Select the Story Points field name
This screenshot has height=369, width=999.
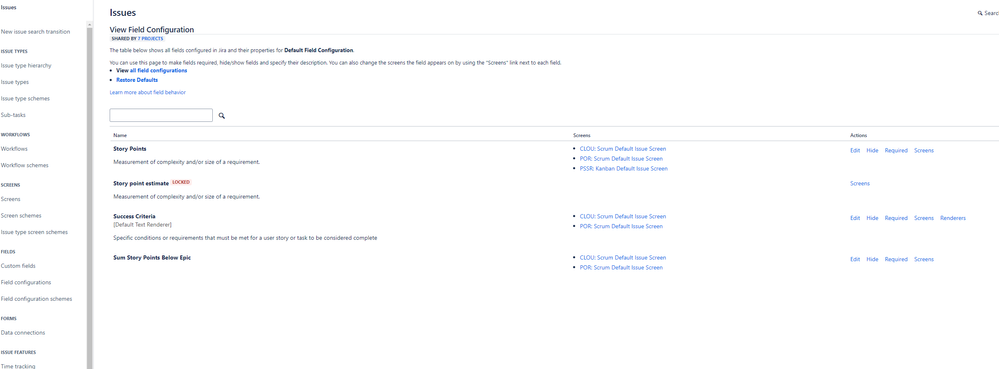[129, 149]
